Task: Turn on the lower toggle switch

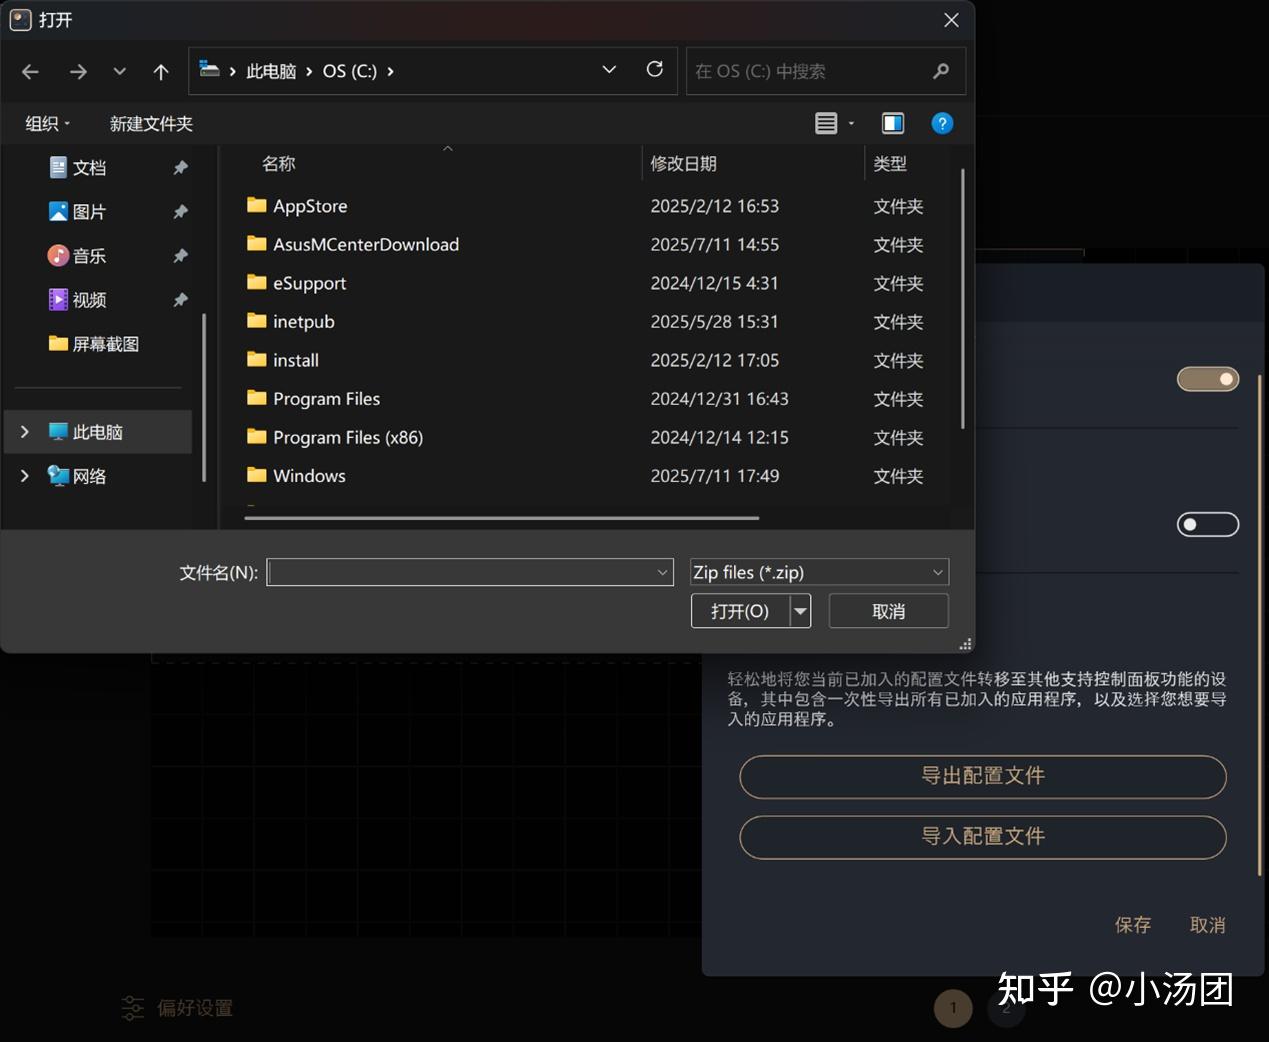Action: (1207, 524)
